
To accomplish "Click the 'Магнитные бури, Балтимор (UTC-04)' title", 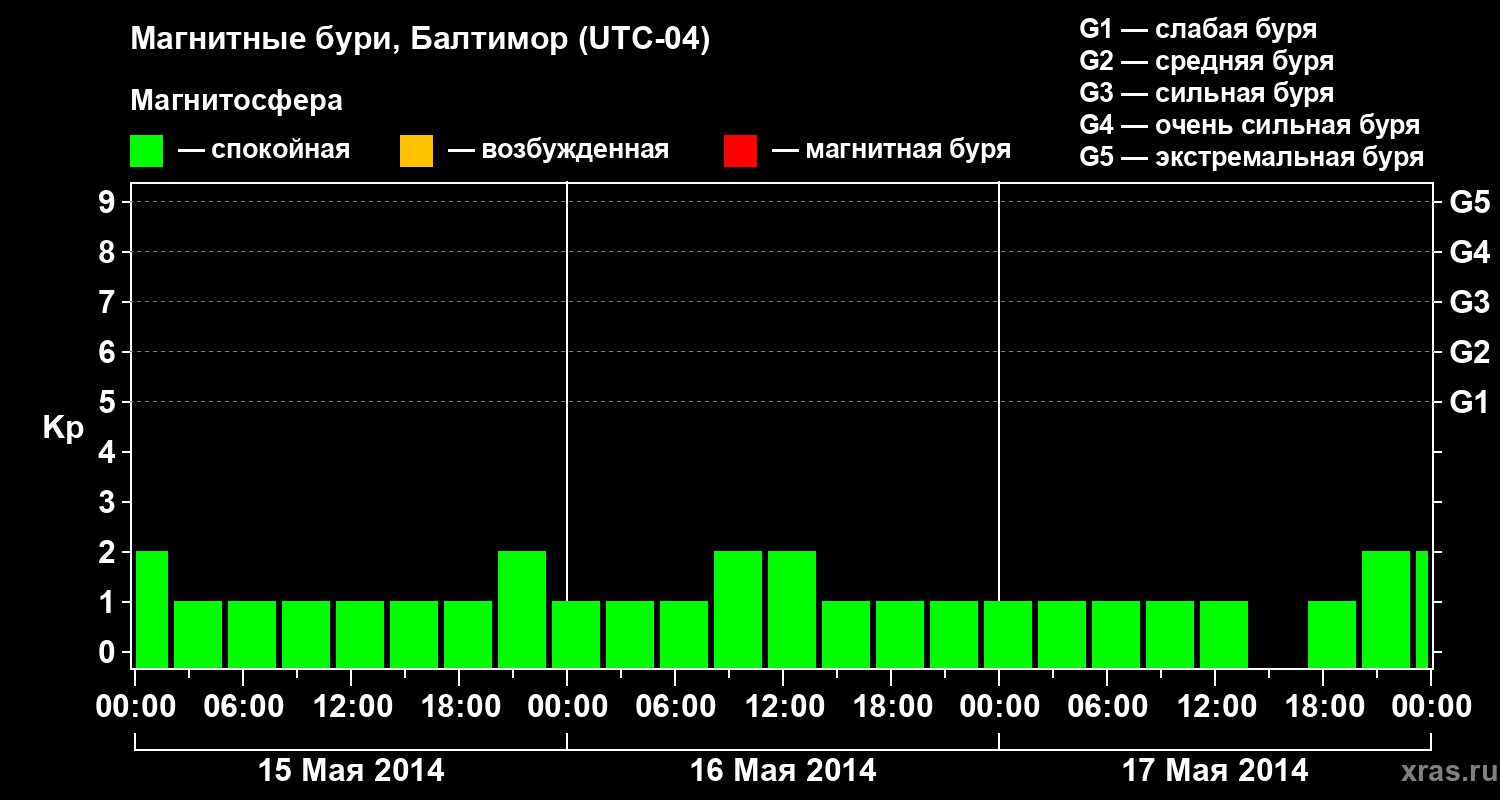I will (x=420, y=41).
